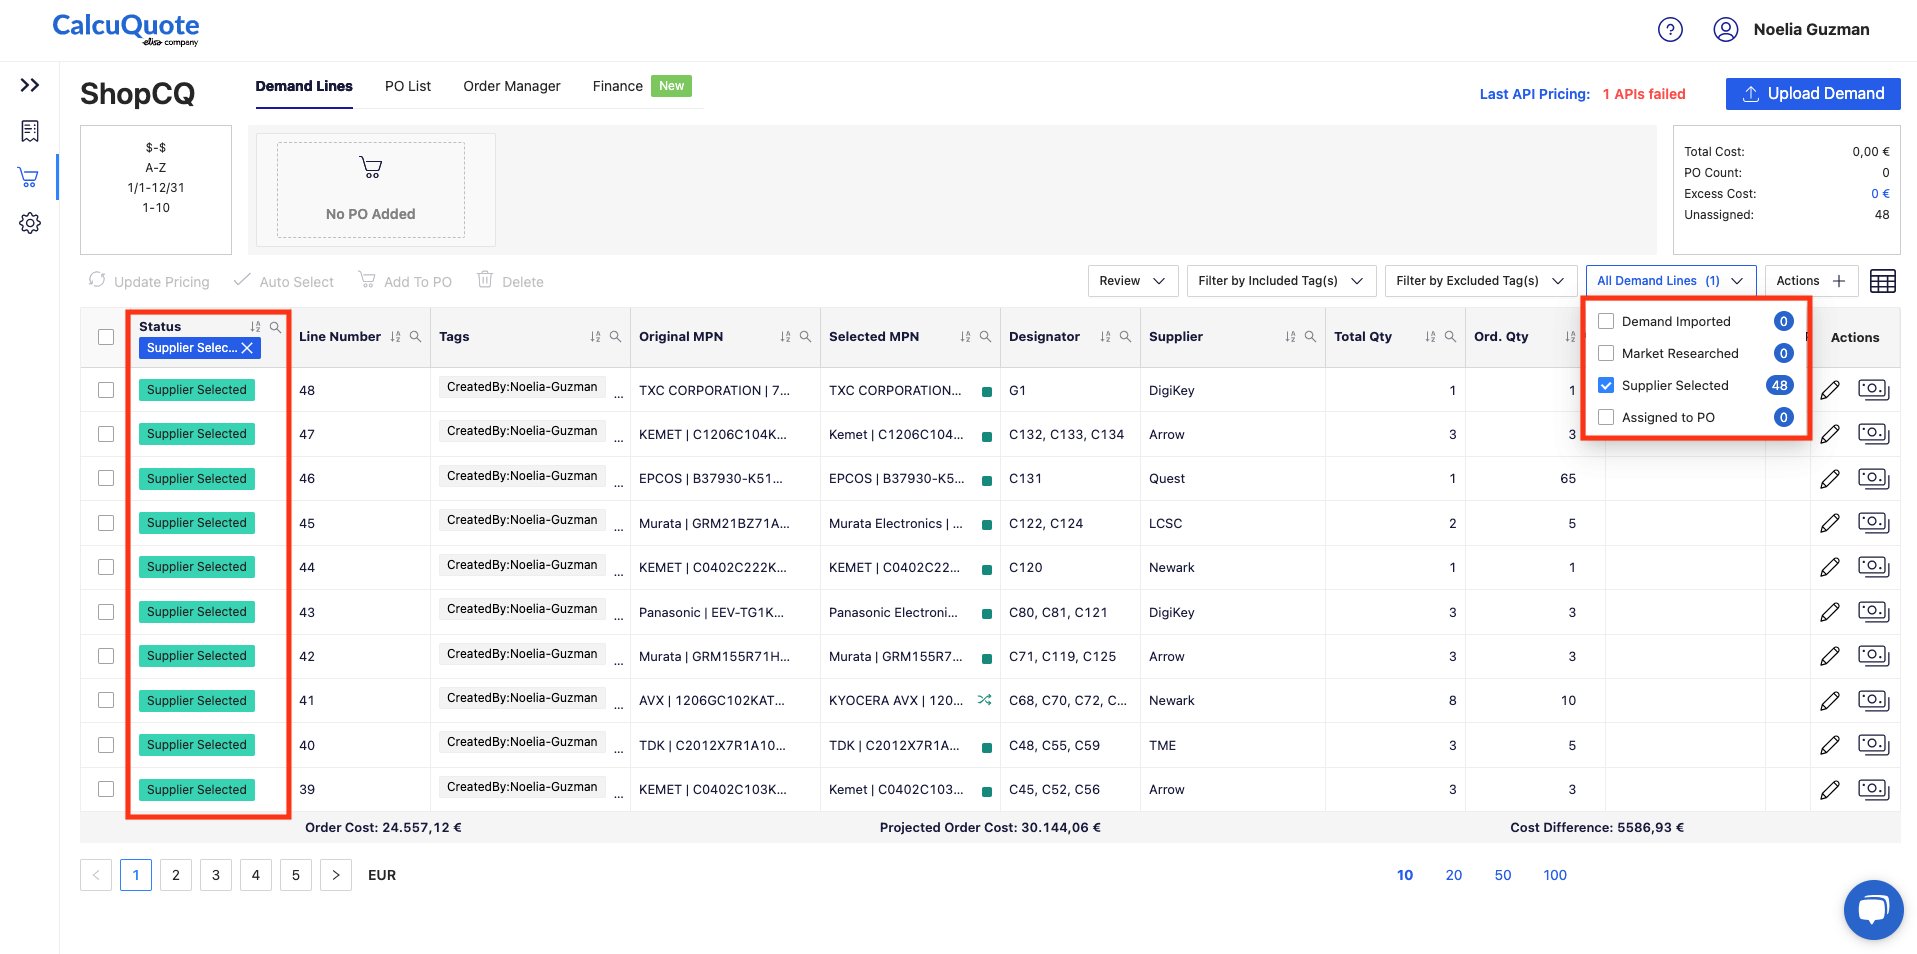Select the filter summary card showing A-Z
Viewport: 1917px width, 954px height.
tap(156, 190)
